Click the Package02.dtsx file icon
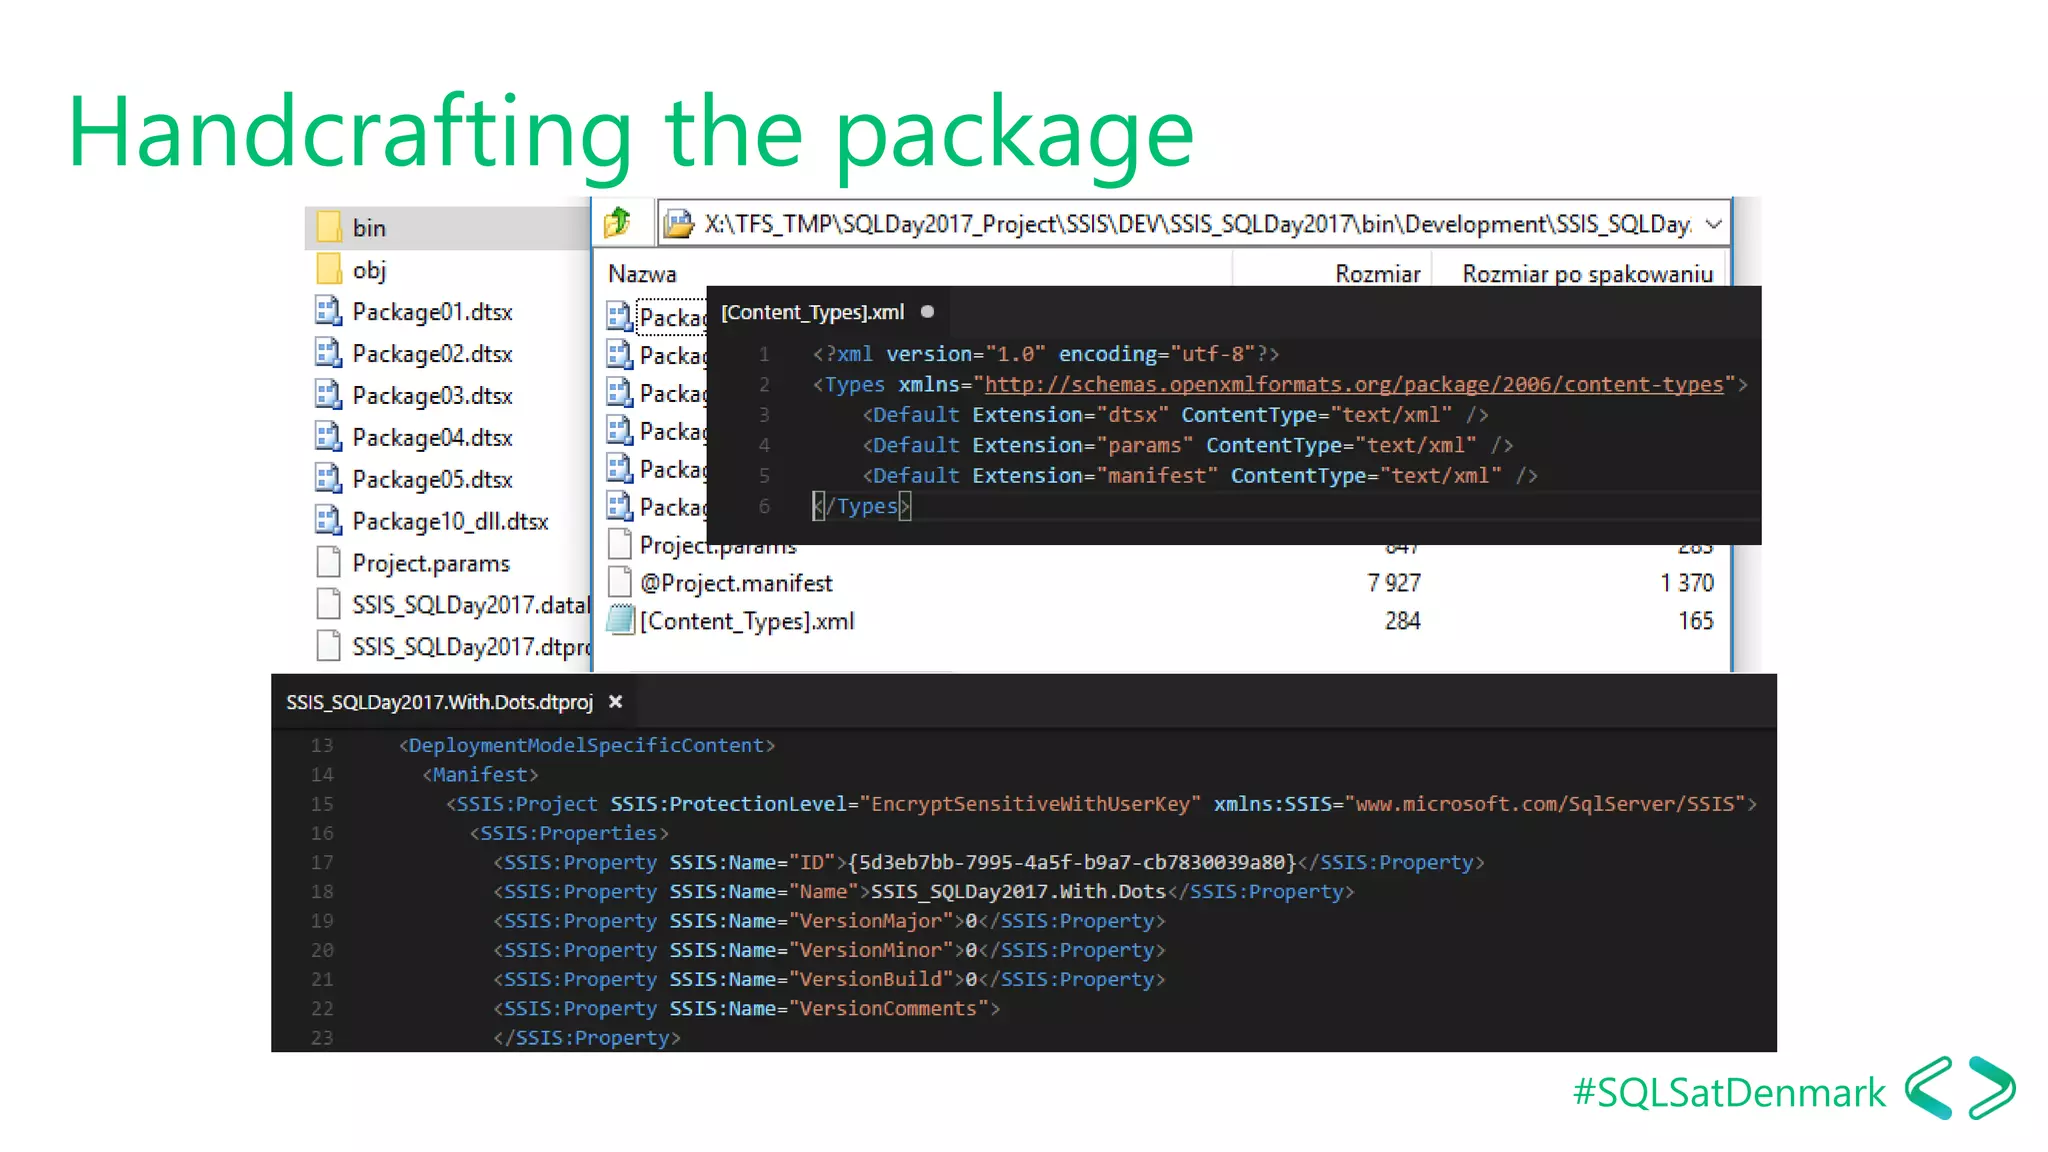 (x=329, y=353)
